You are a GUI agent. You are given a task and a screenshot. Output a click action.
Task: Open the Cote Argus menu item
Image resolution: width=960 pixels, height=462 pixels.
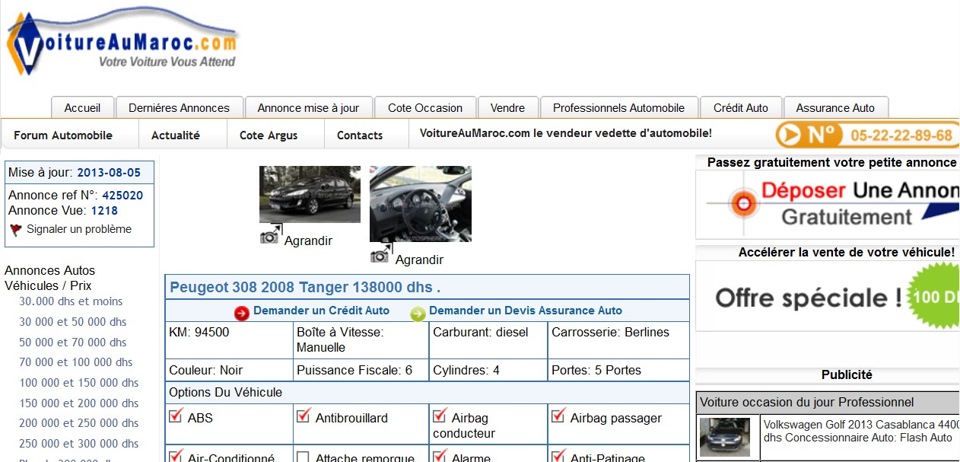268,135
